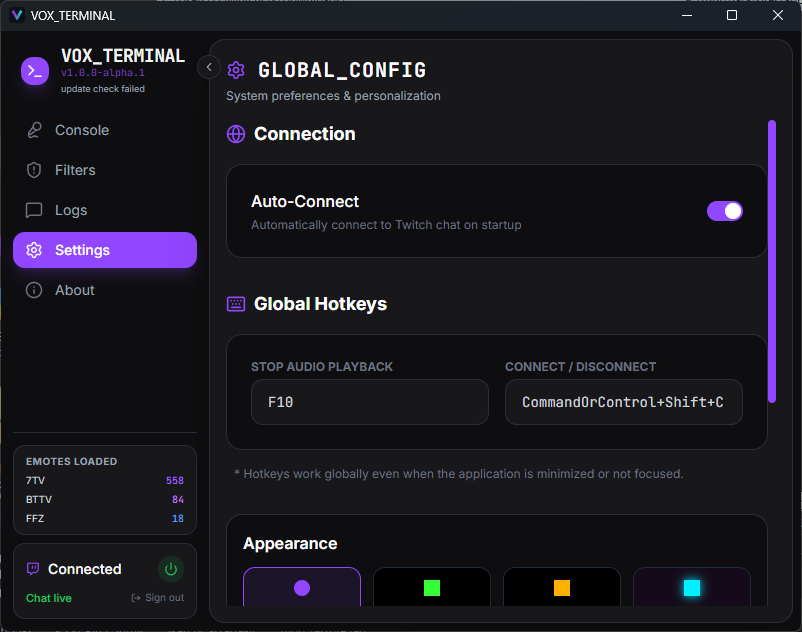Open the Logs page

tap(105, 210)
